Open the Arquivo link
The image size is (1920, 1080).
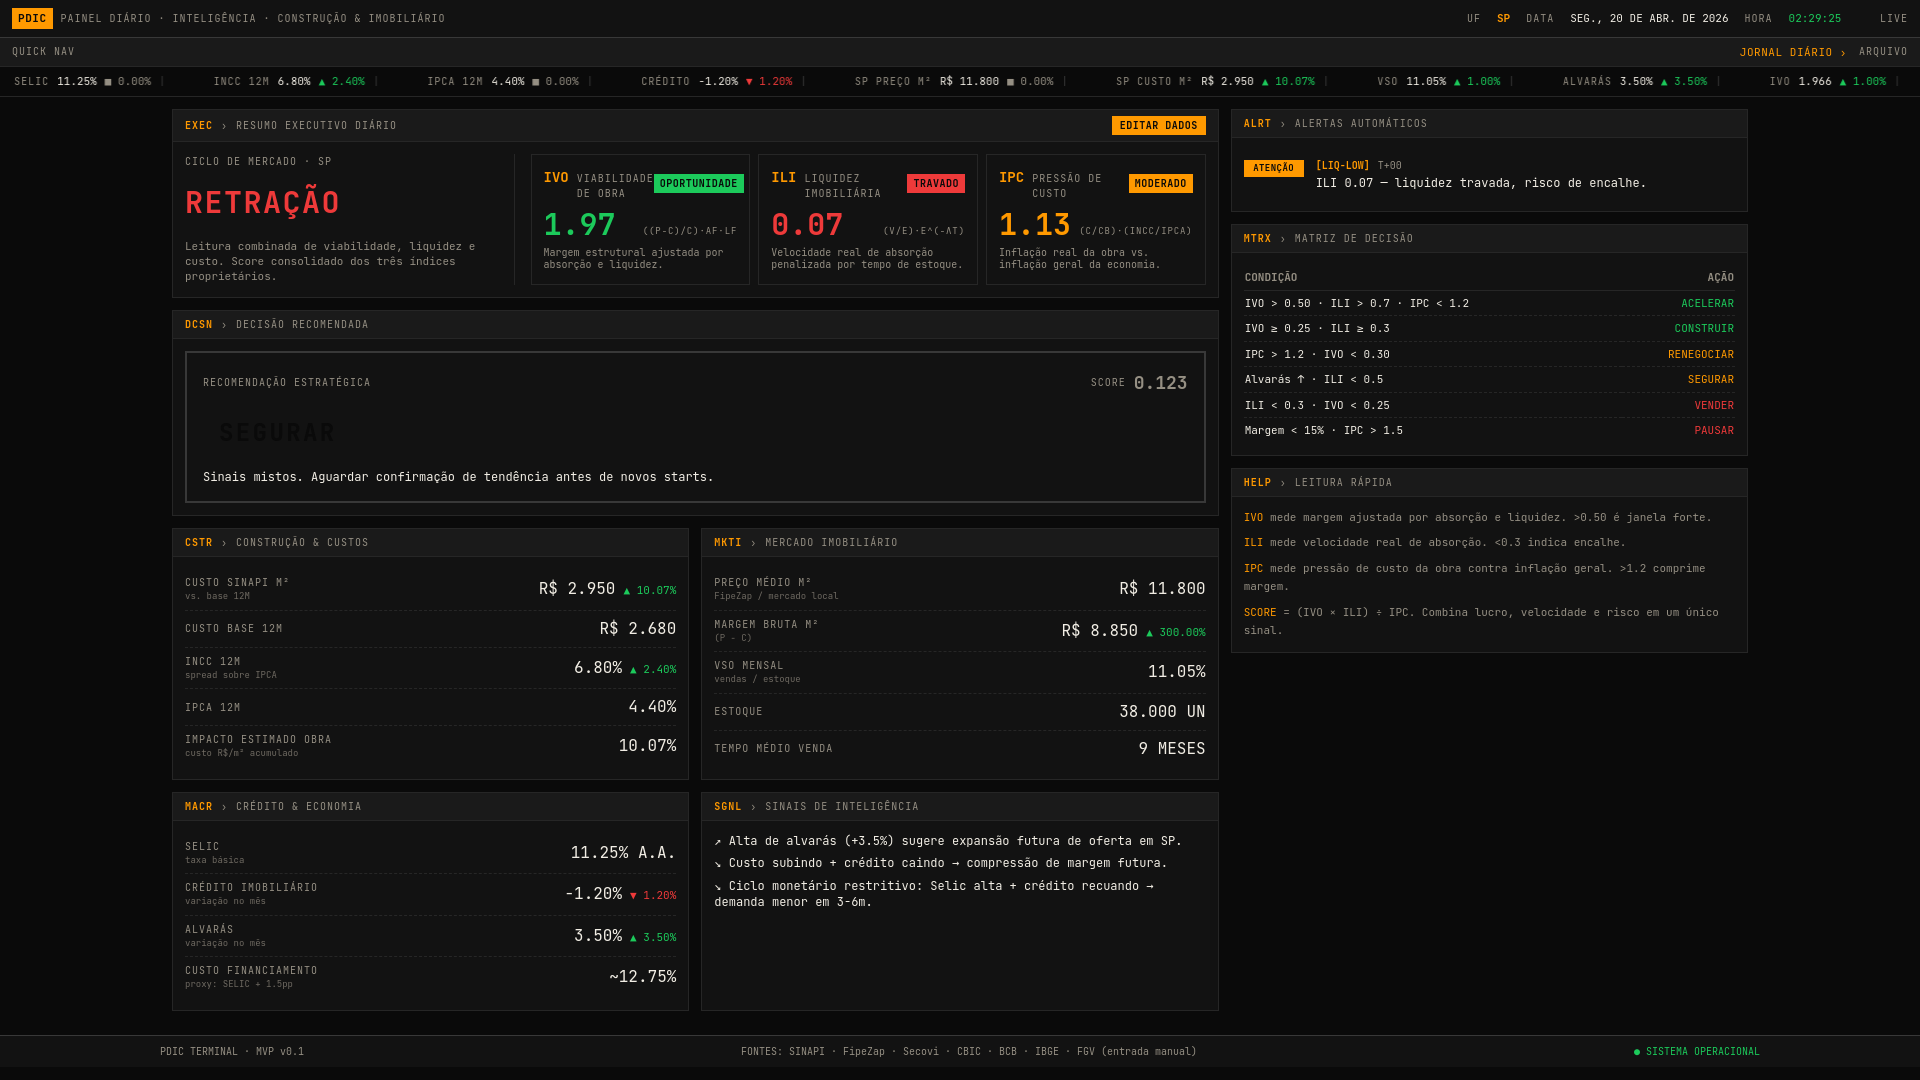click(x=1883, y=52)
